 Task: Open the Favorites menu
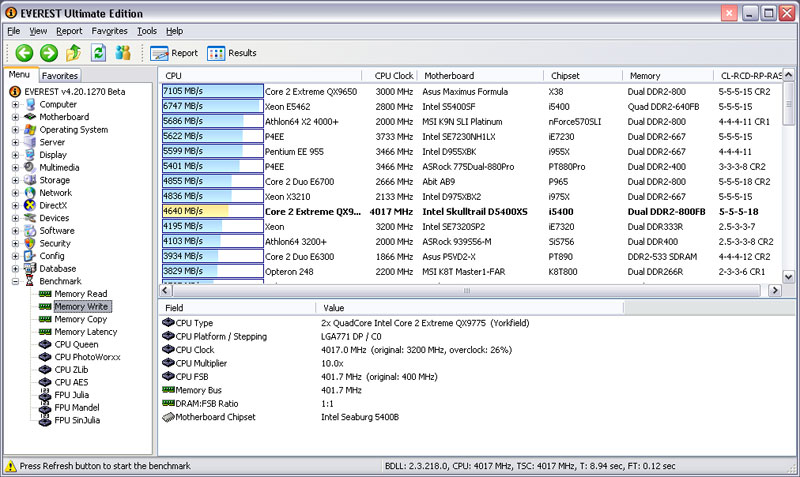109,31
